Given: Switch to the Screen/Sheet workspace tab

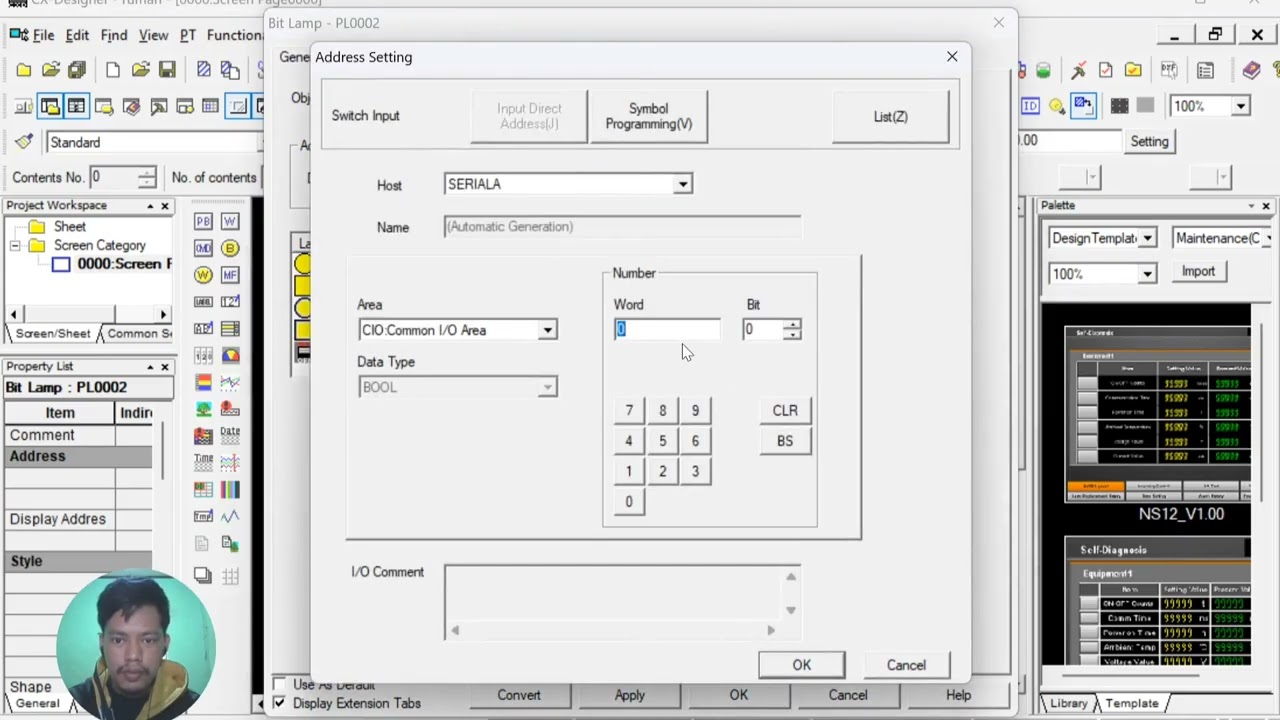Looking at the screenshot, I should click(53, 333).
